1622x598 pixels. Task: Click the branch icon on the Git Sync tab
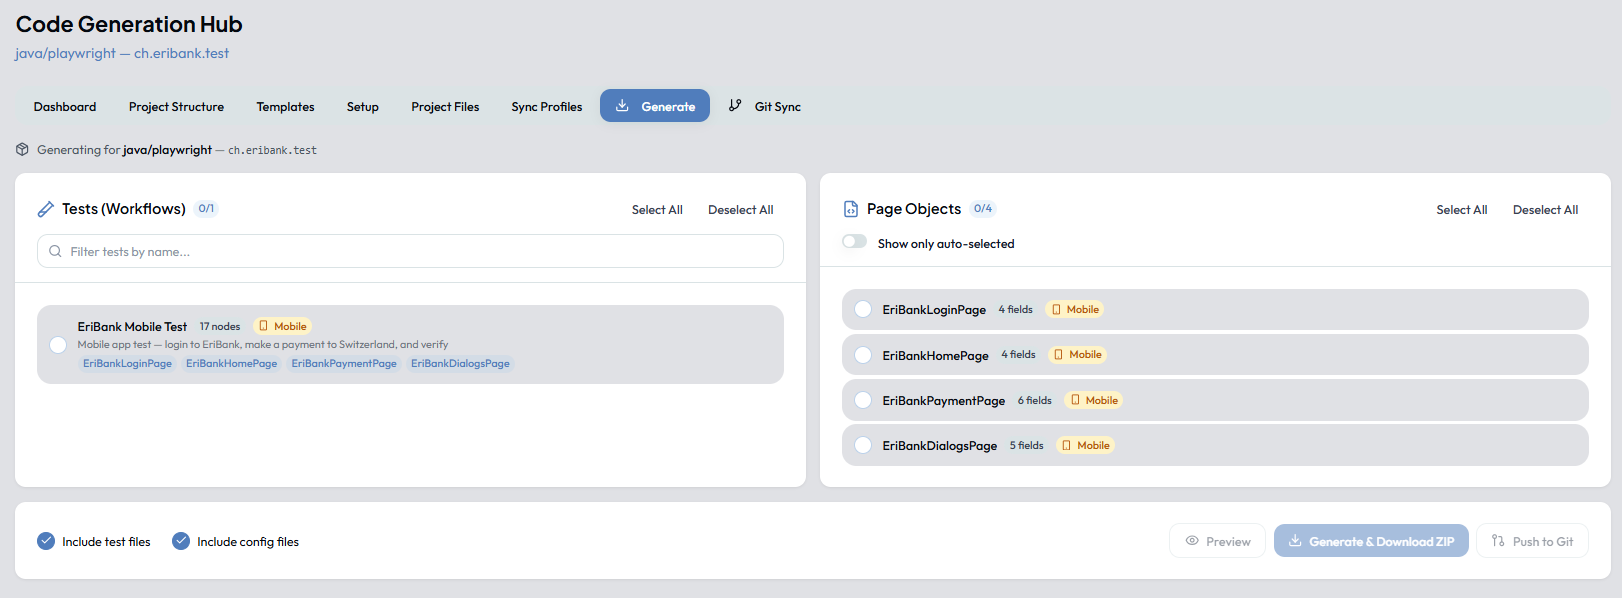point(735,106)
